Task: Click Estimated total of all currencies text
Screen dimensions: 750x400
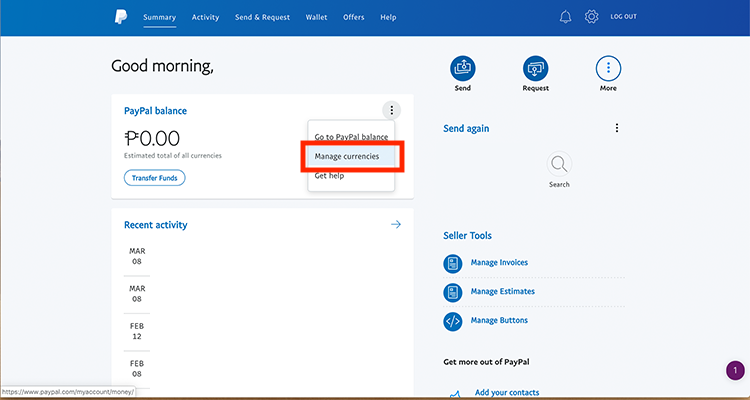Action: [173, 156]
